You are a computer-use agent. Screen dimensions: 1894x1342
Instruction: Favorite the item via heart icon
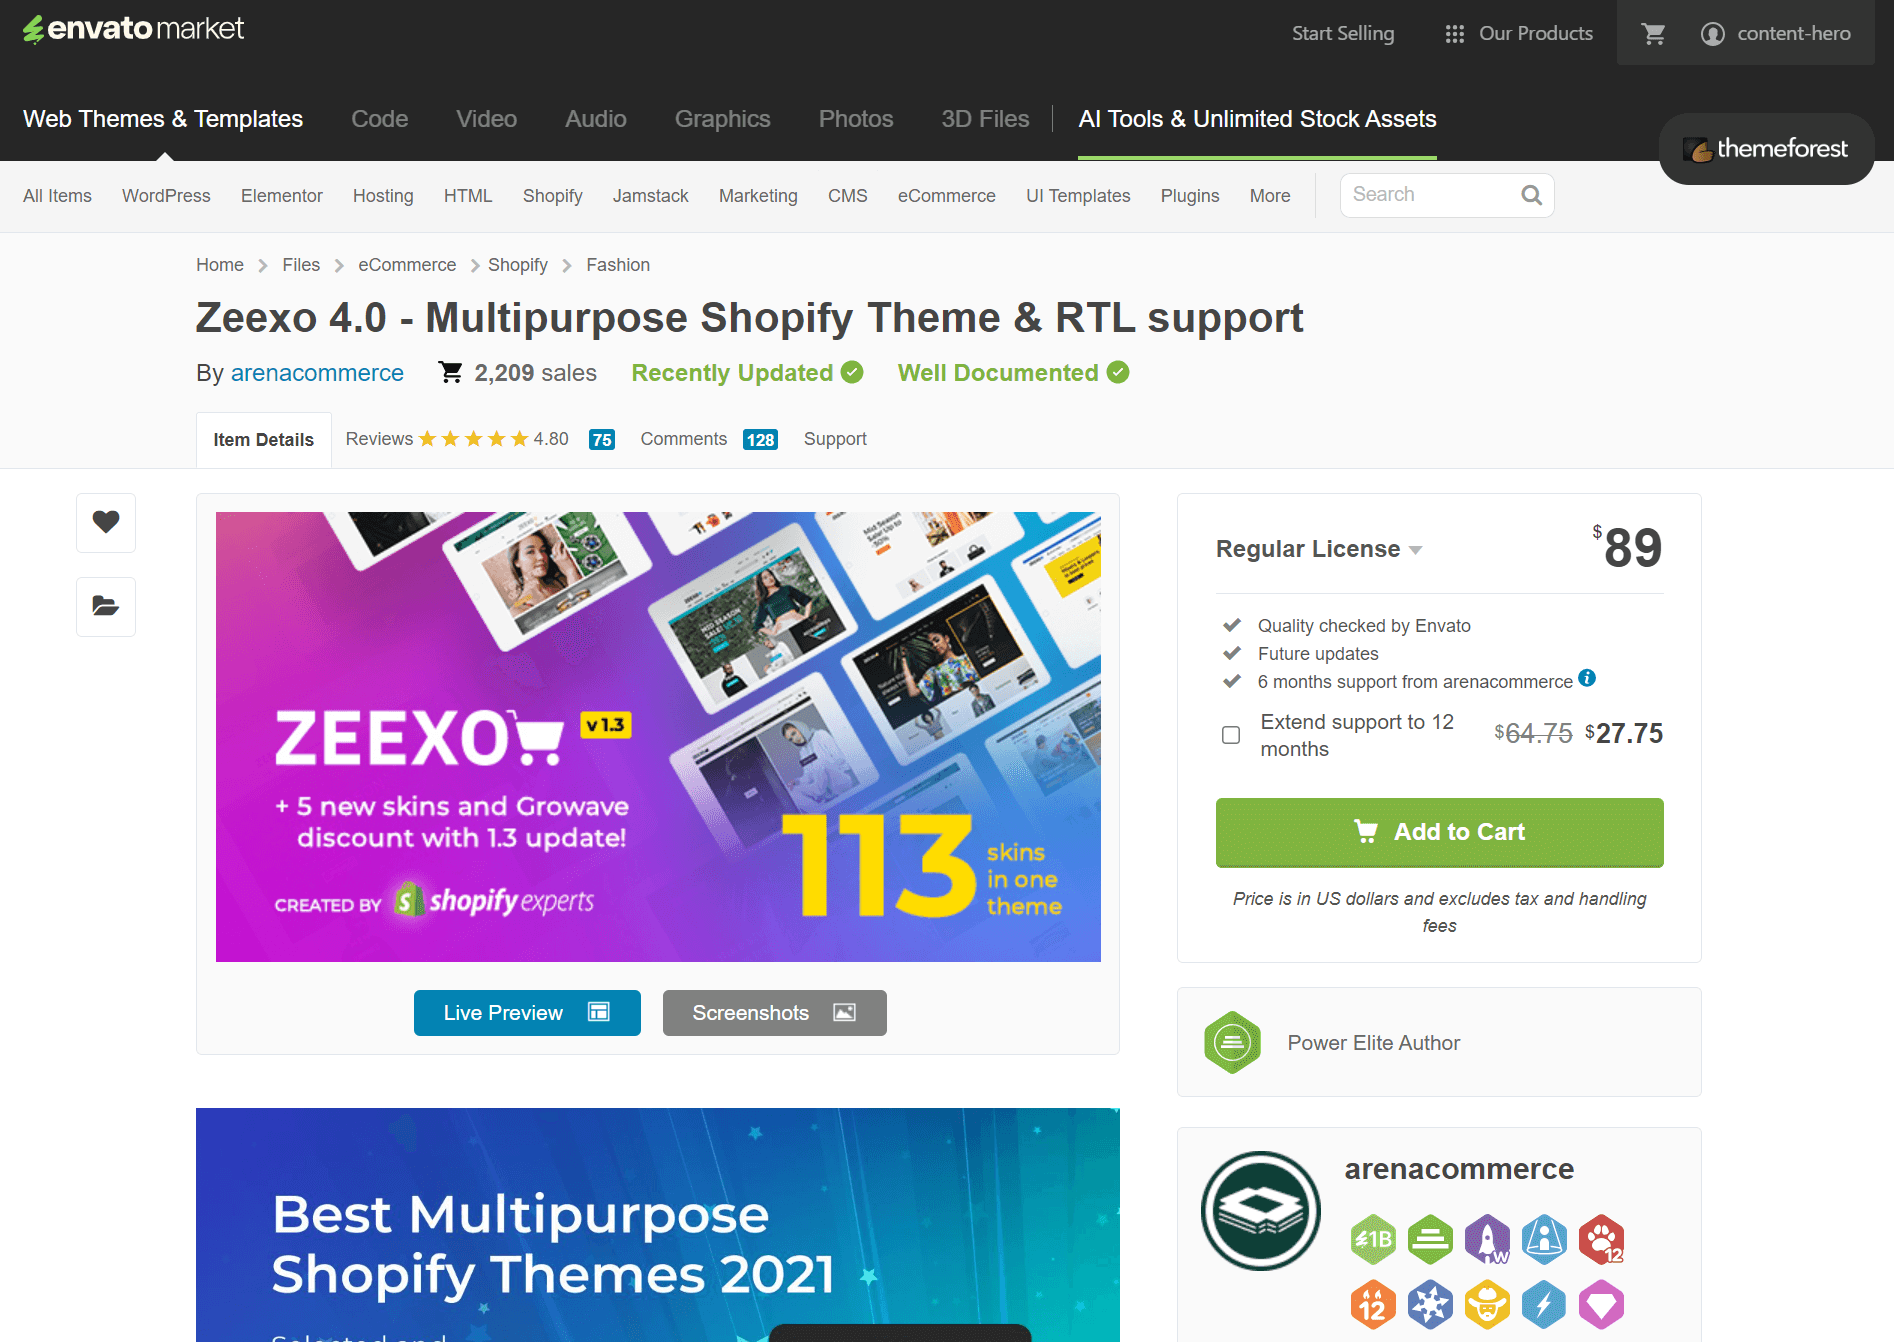click(105, 522)
